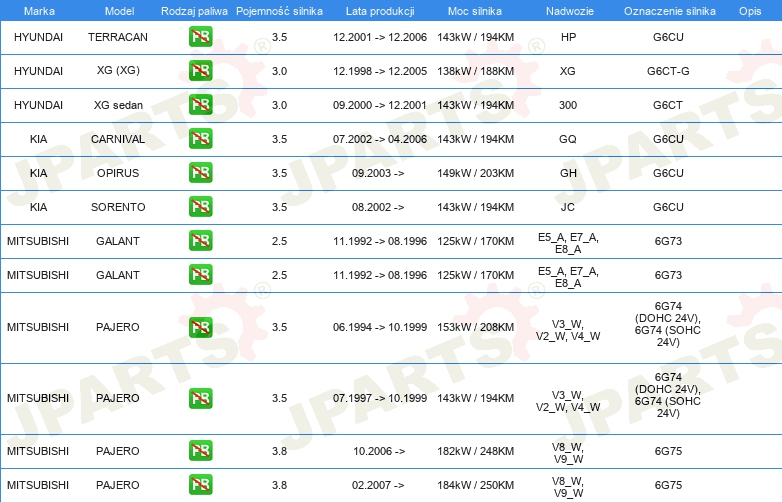Click the fuel icon in the 153kW PAJERO row
The height and width of the screenshot is (502, 782).
point(200,328)
